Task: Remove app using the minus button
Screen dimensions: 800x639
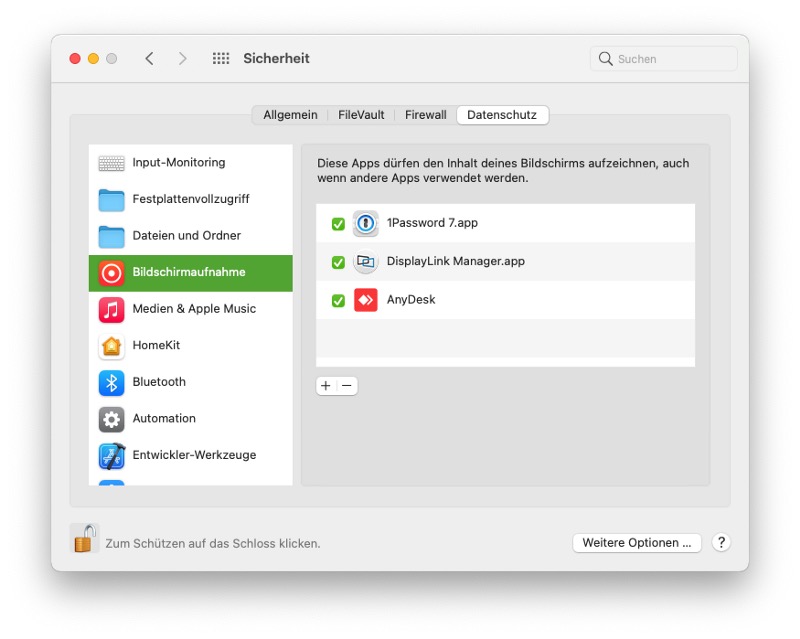Action: click(347, 386)
